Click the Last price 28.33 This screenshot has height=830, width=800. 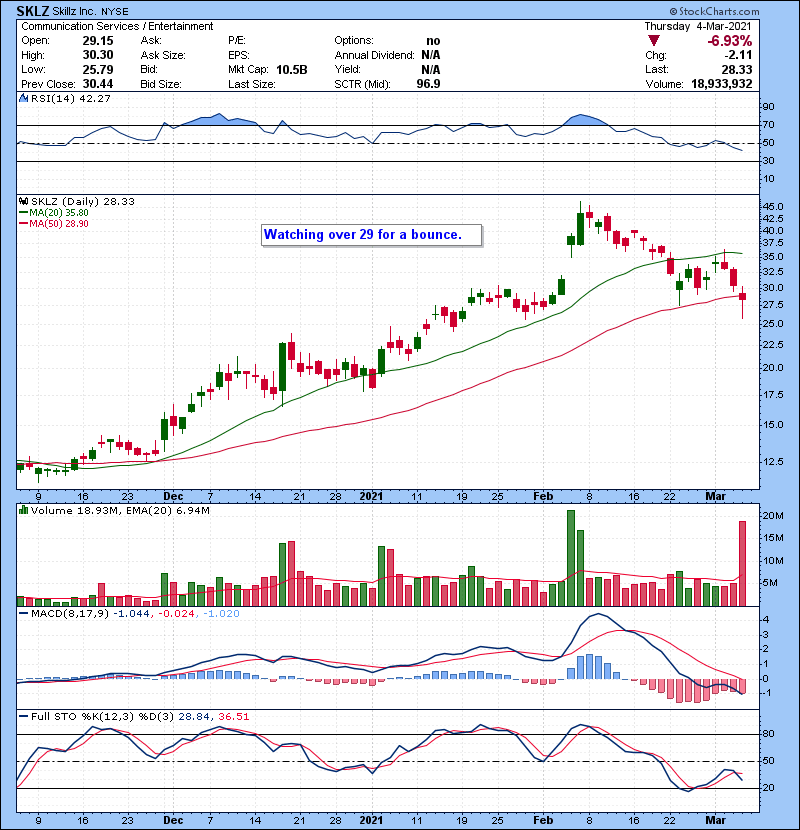736,69
